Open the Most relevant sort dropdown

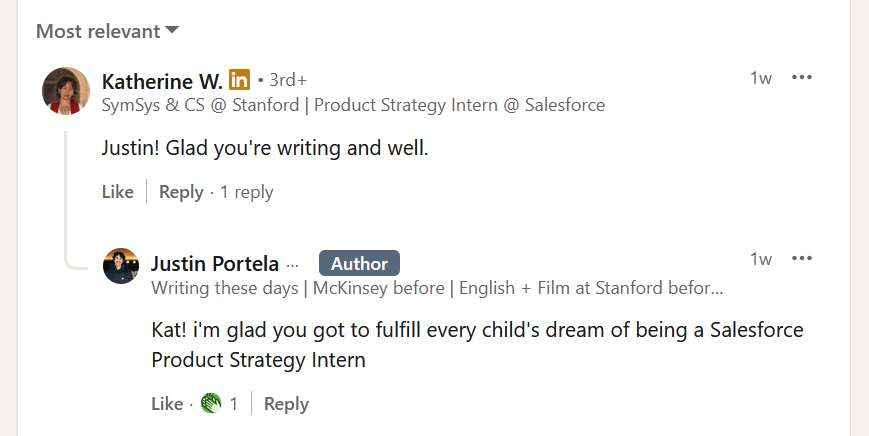pyautogui.click(x=107, y=31)
